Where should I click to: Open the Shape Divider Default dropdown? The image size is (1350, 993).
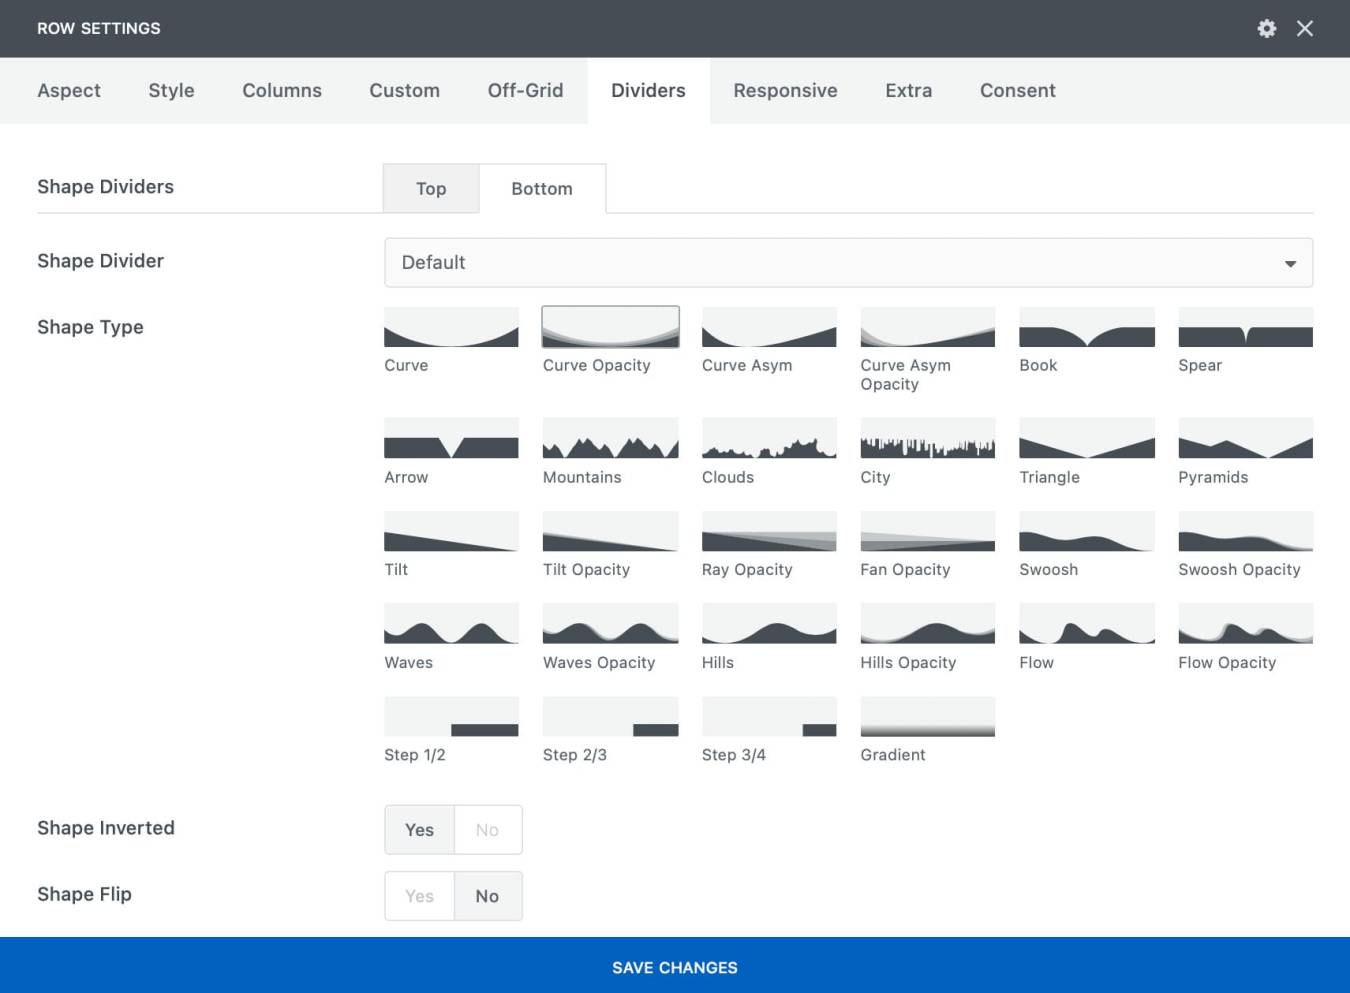[x=847, y=263]
